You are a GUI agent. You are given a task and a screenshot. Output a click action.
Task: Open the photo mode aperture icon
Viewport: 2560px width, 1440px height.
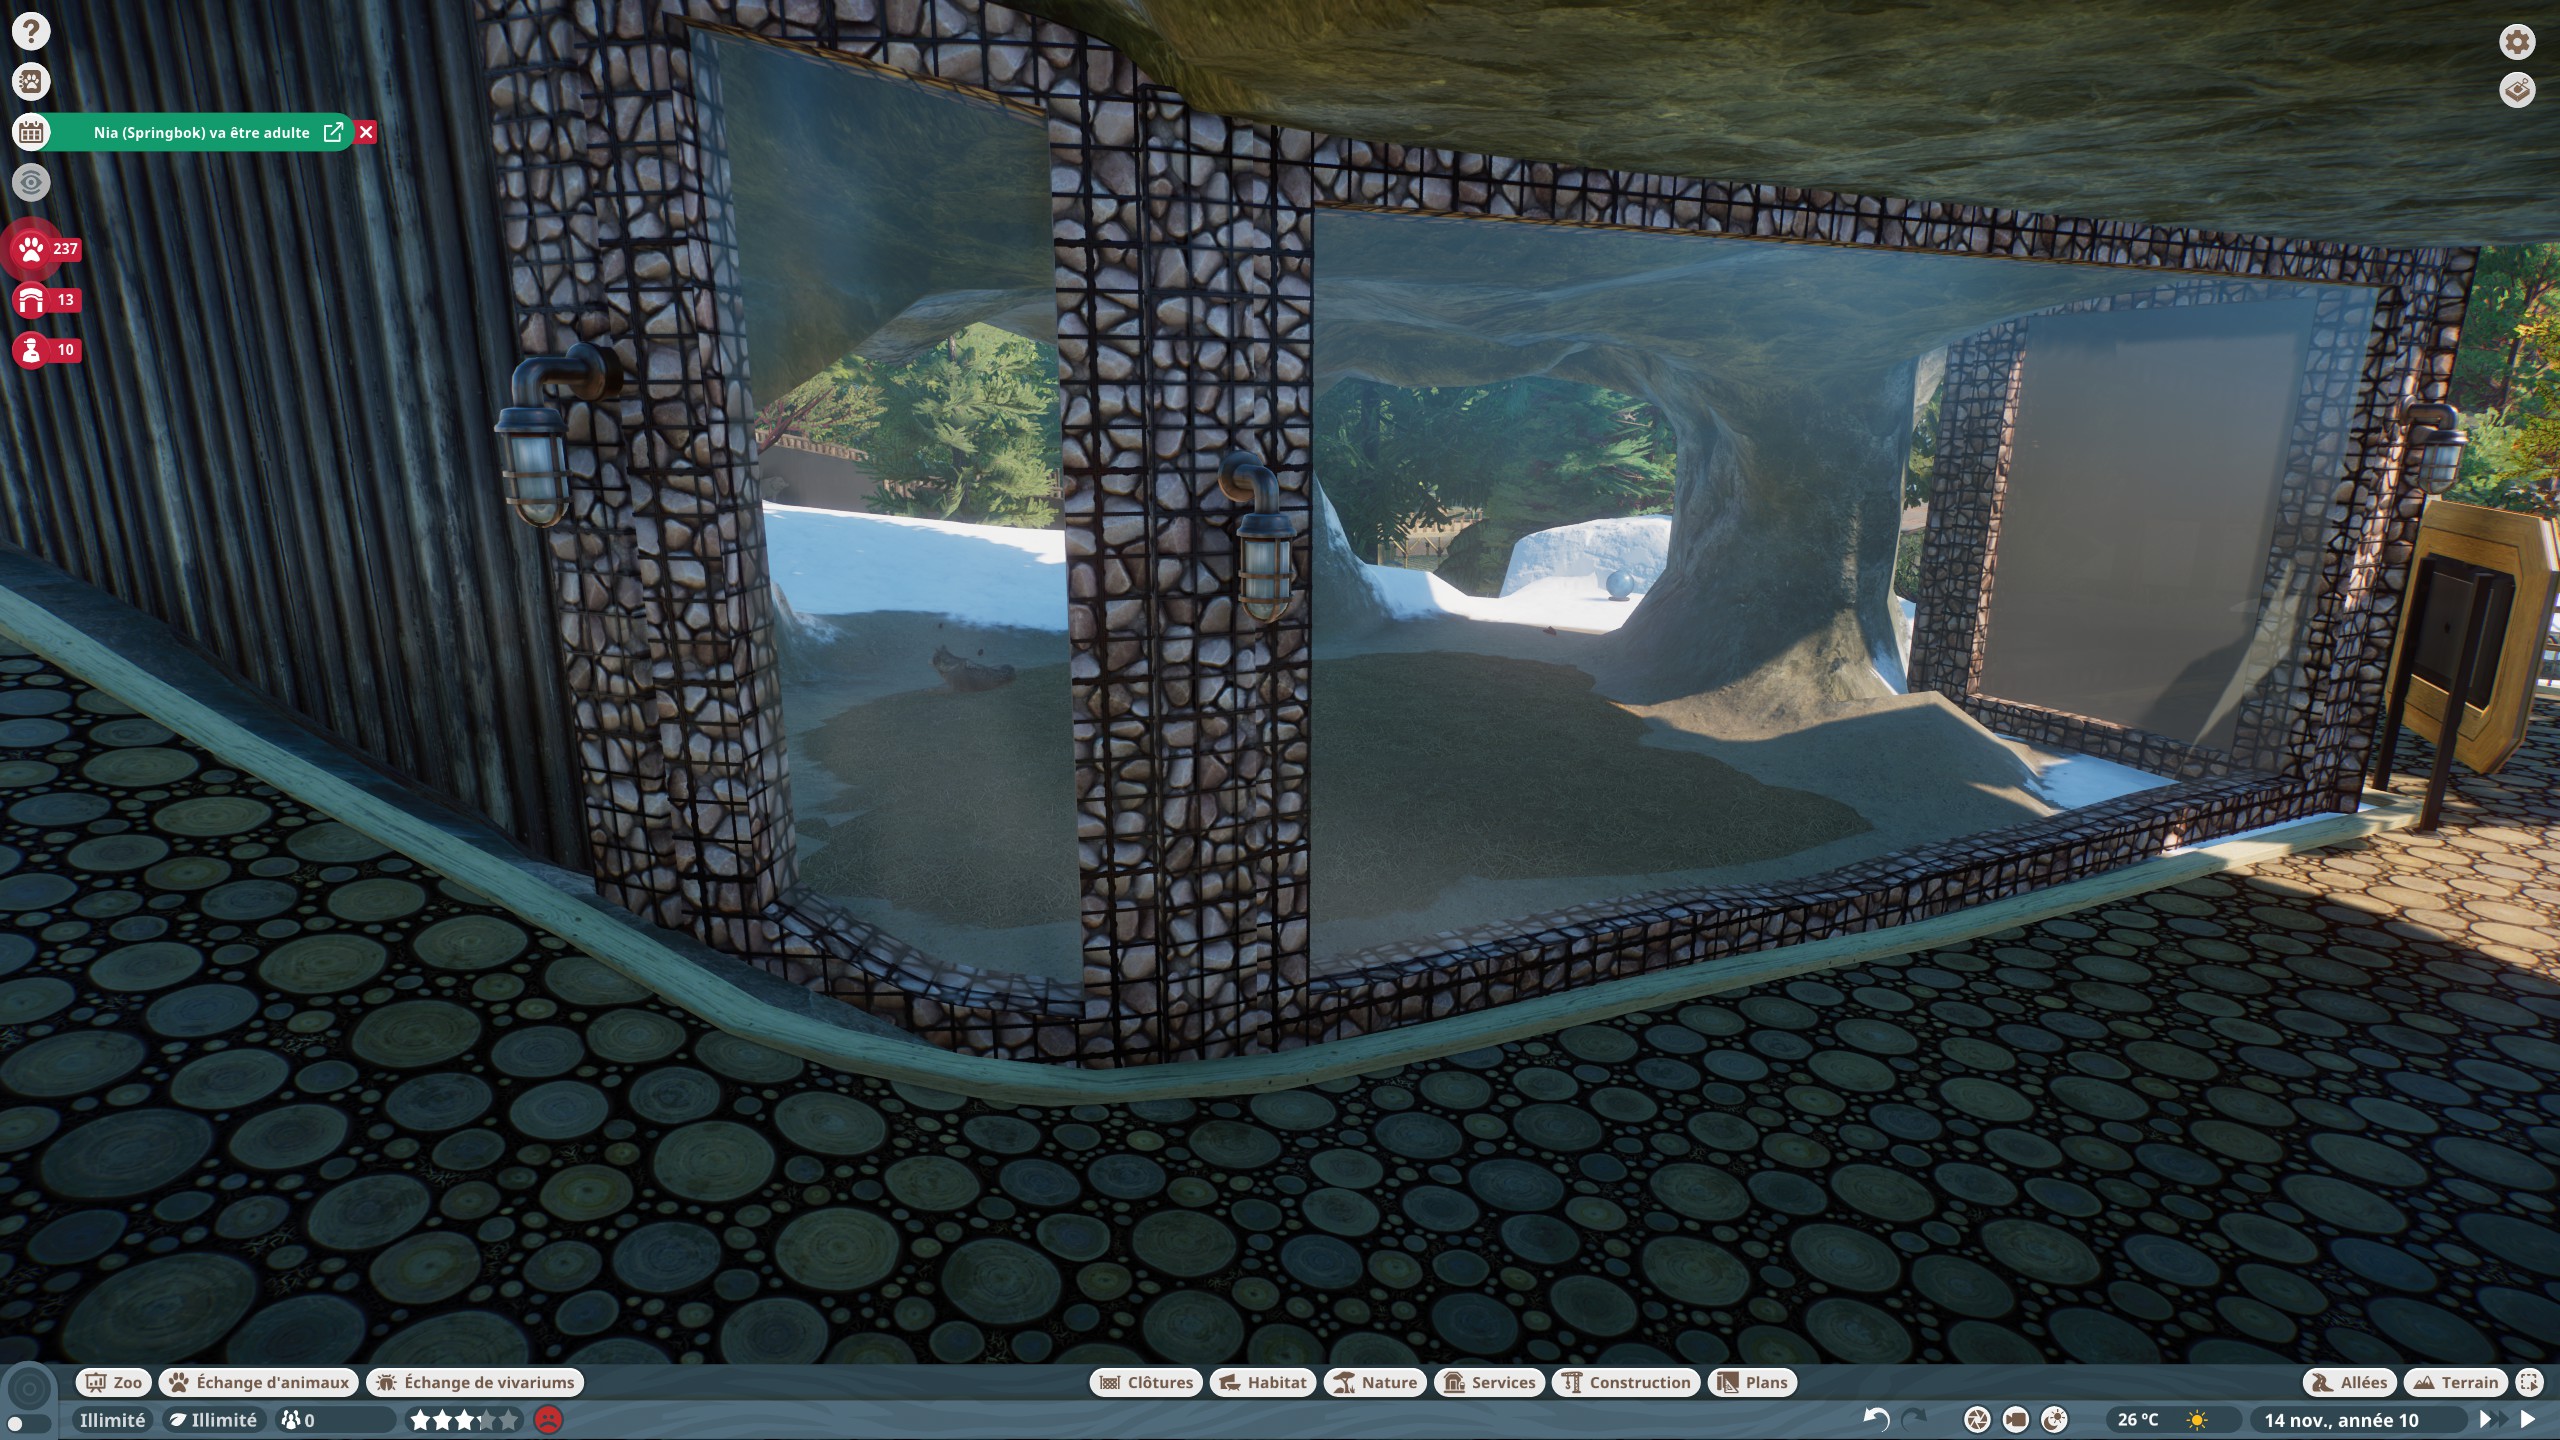click(1977, 1419)
